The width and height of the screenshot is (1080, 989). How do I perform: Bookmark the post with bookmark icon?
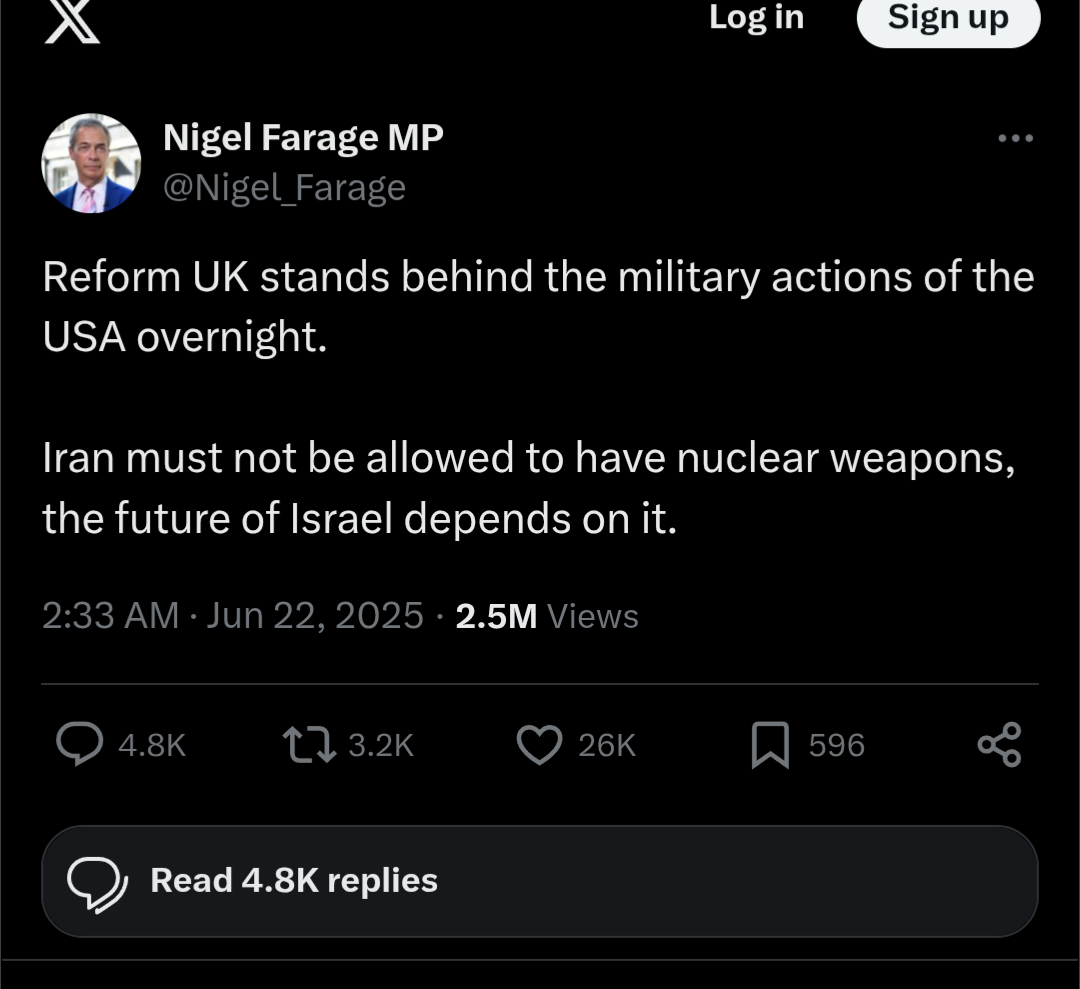(x=770, y=745)
